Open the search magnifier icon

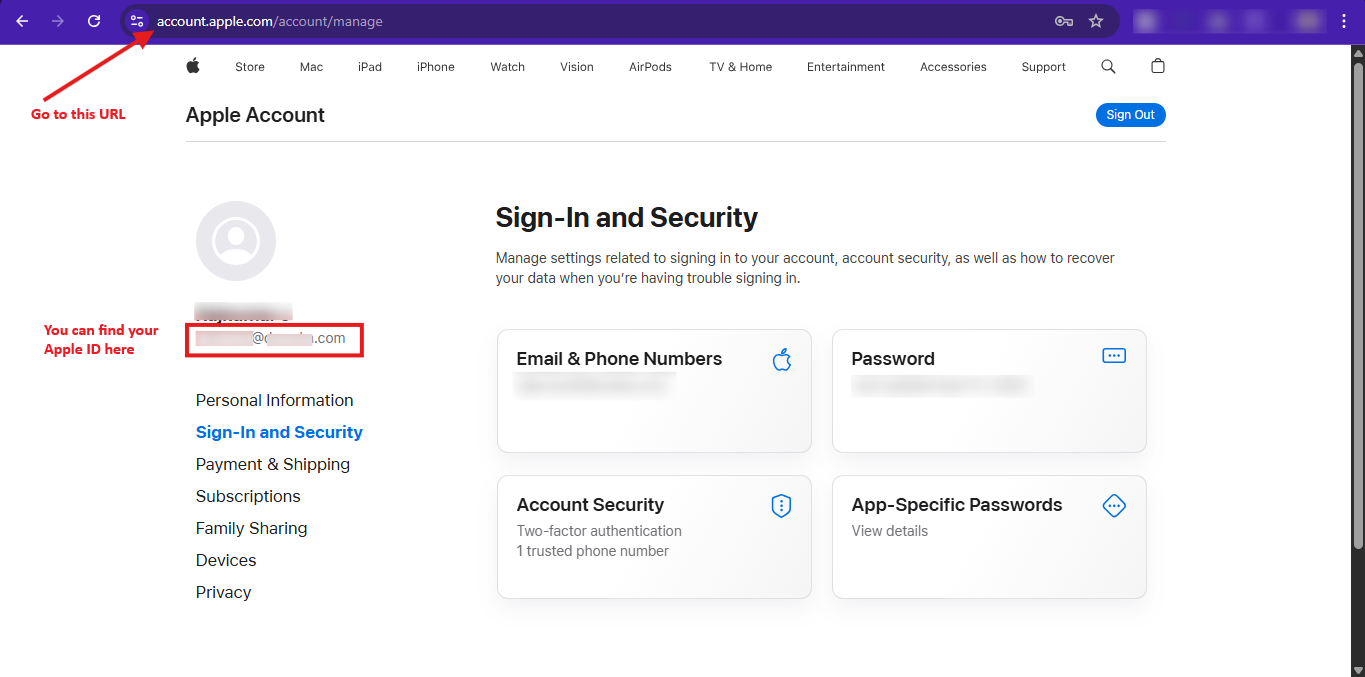click(1108, 66)
